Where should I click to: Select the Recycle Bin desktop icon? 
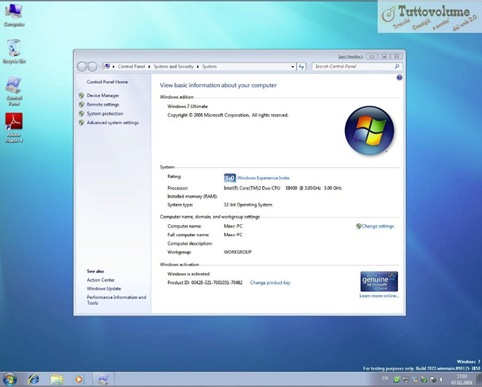click(x=14, y=51)
